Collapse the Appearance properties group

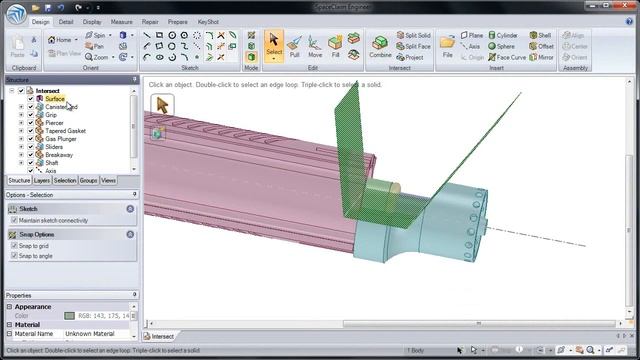tap(9, 307)
